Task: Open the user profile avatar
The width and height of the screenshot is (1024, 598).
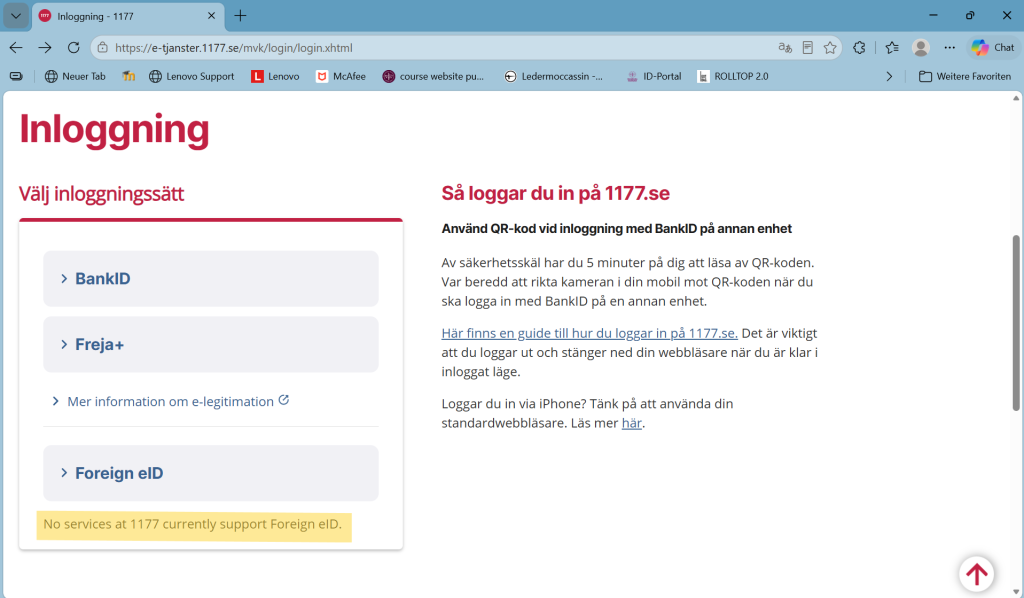Action: [x=921, y=48]
